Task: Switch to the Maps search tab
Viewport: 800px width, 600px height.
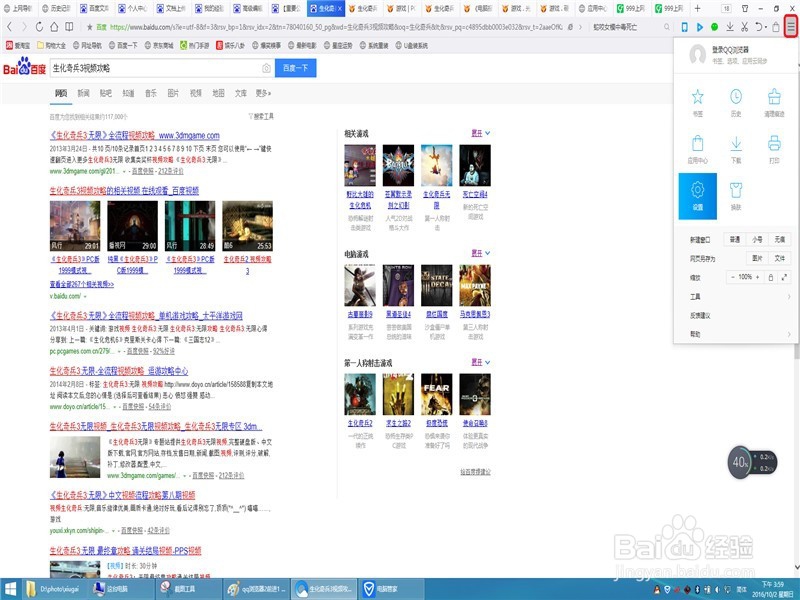Action: click(x=218, y=93)
